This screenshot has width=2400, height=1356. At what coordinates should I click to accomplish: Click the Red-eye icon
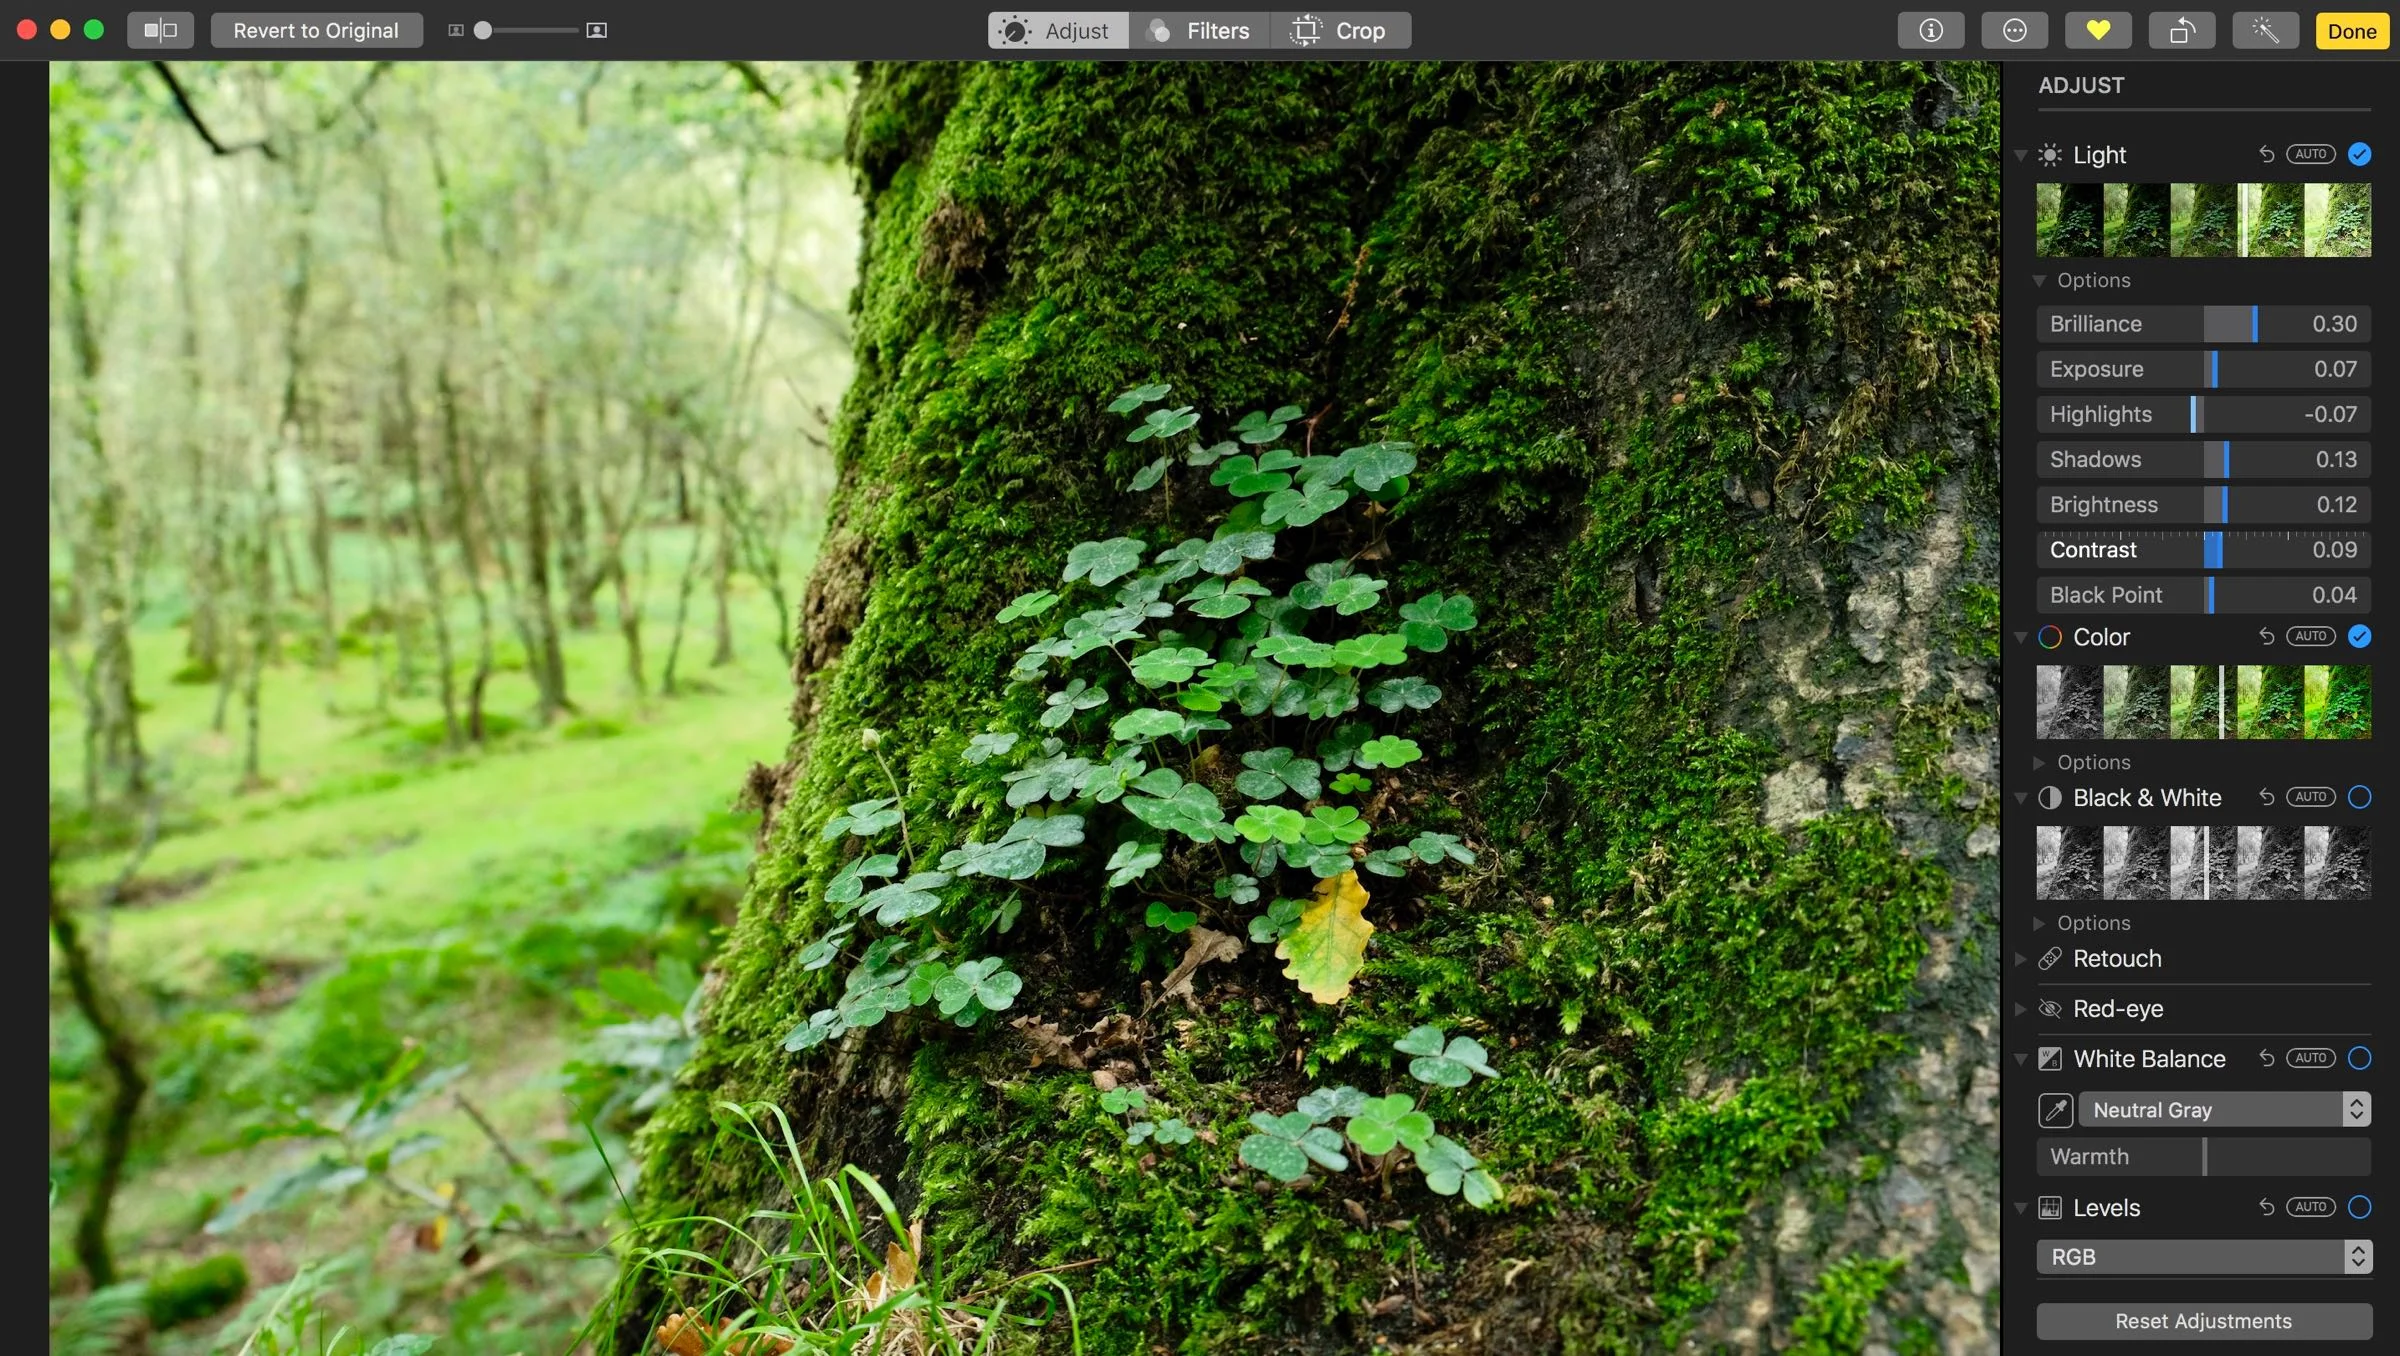pyautogui.click(x=2050, y=1009)
